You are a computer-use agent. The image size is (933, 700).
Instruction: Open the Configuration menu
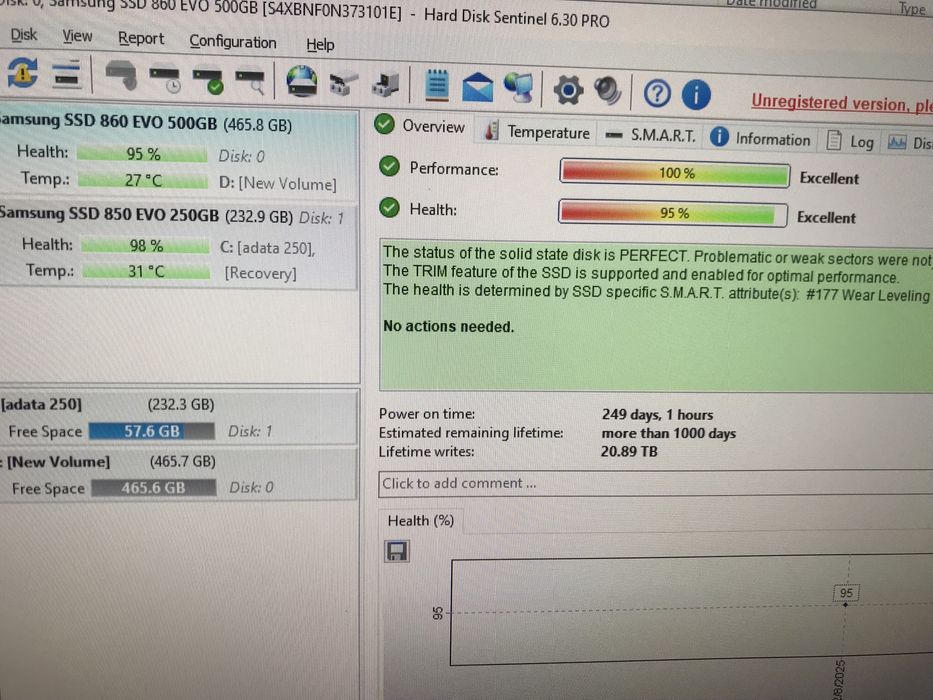[x=233, y=42]
